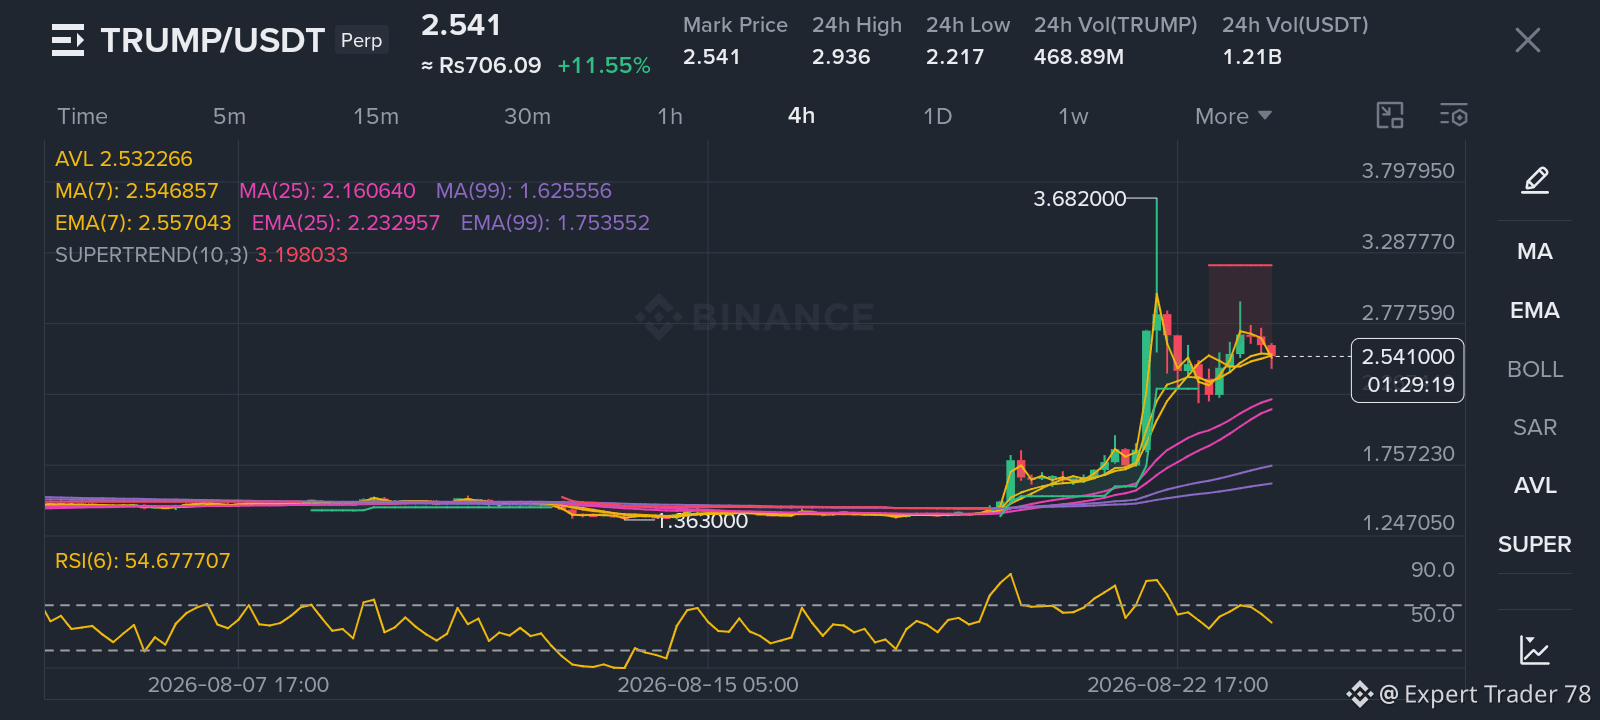Open the chart-line indicators icon below SUPER
The width and height of the screenshot is (1600, 720).
[1535, 650]
